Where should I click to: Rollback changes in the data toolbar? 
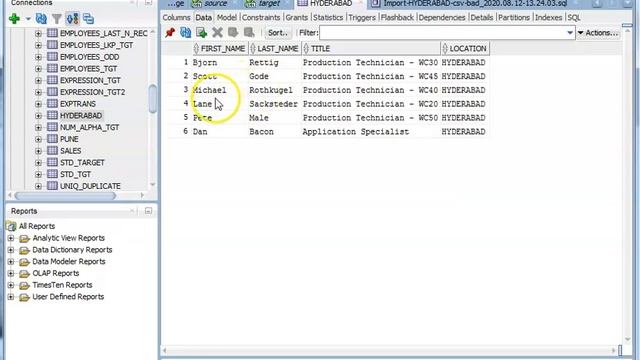click(249, 33)
